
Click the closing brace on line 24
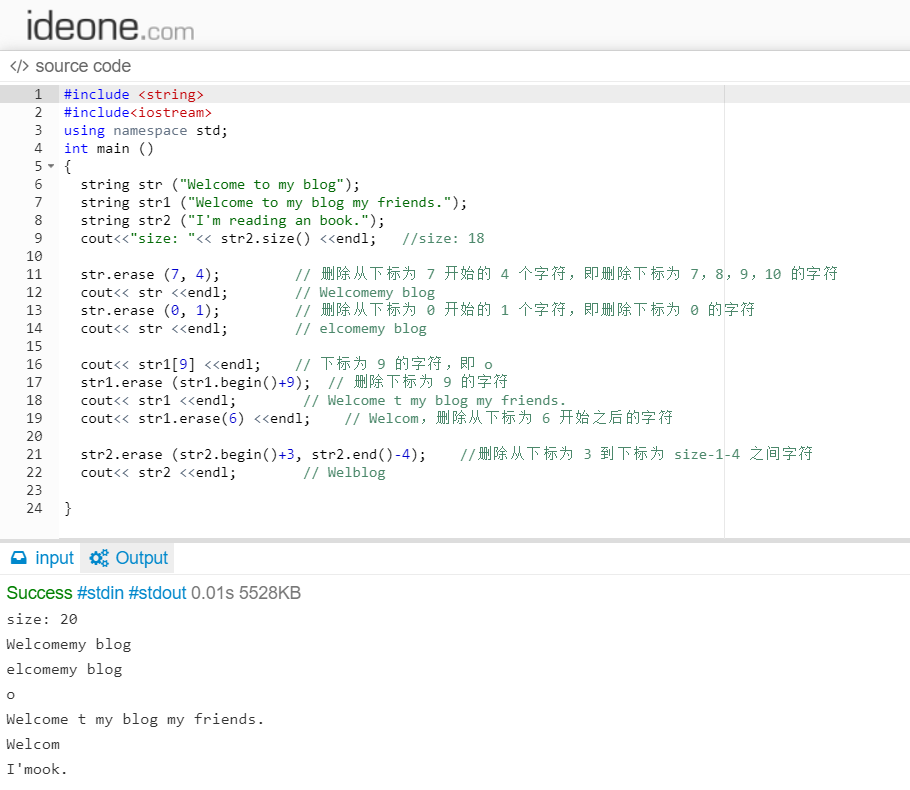[67, 508]
